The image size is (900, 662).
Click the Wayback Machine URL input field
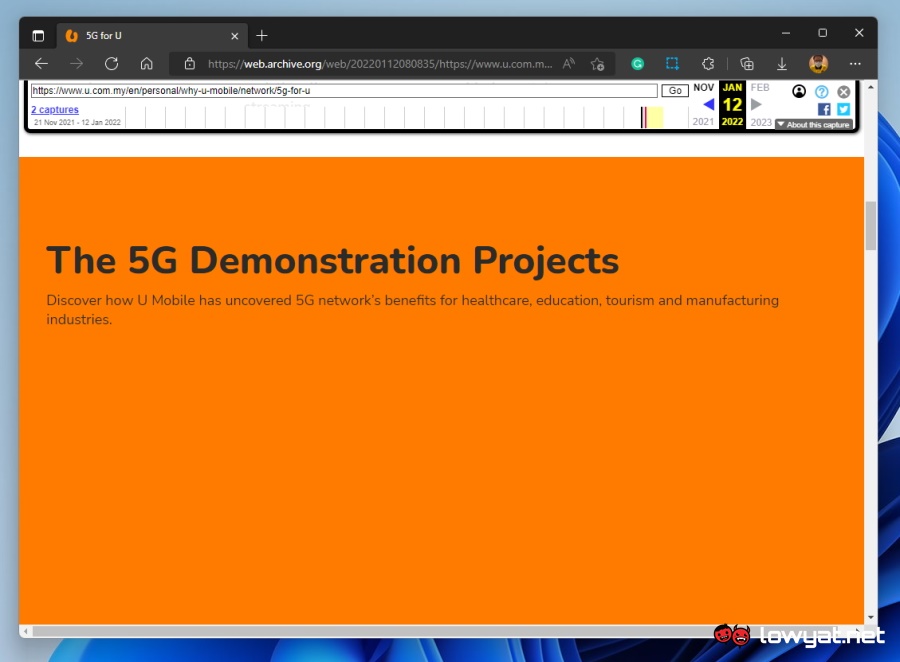[x=343, y=91]
